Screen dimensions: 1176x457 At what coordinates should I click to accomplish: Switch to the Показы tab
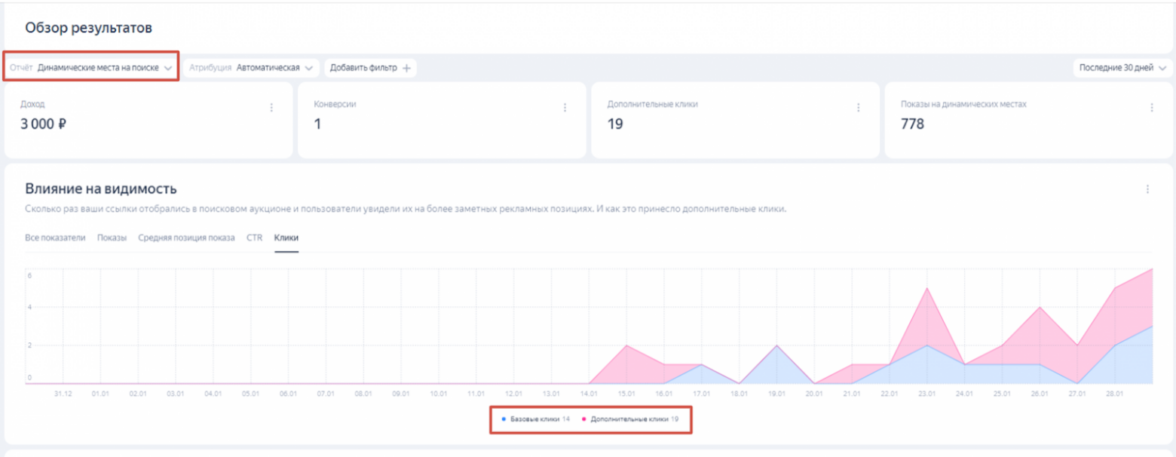(x=112, y=238)
